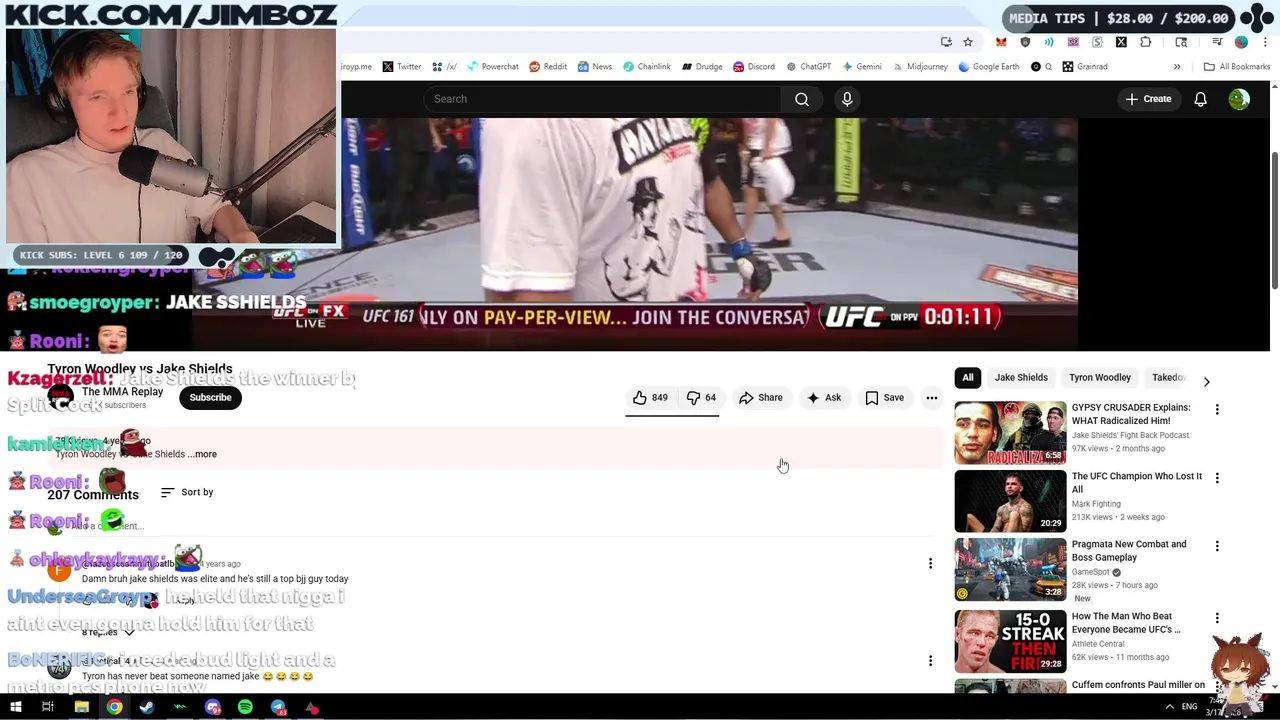The width and height of the screenshot is (1280, 720).
Task: Open menu for 'Damn bruh jake shields' comment
Action: tap(930, 564)
